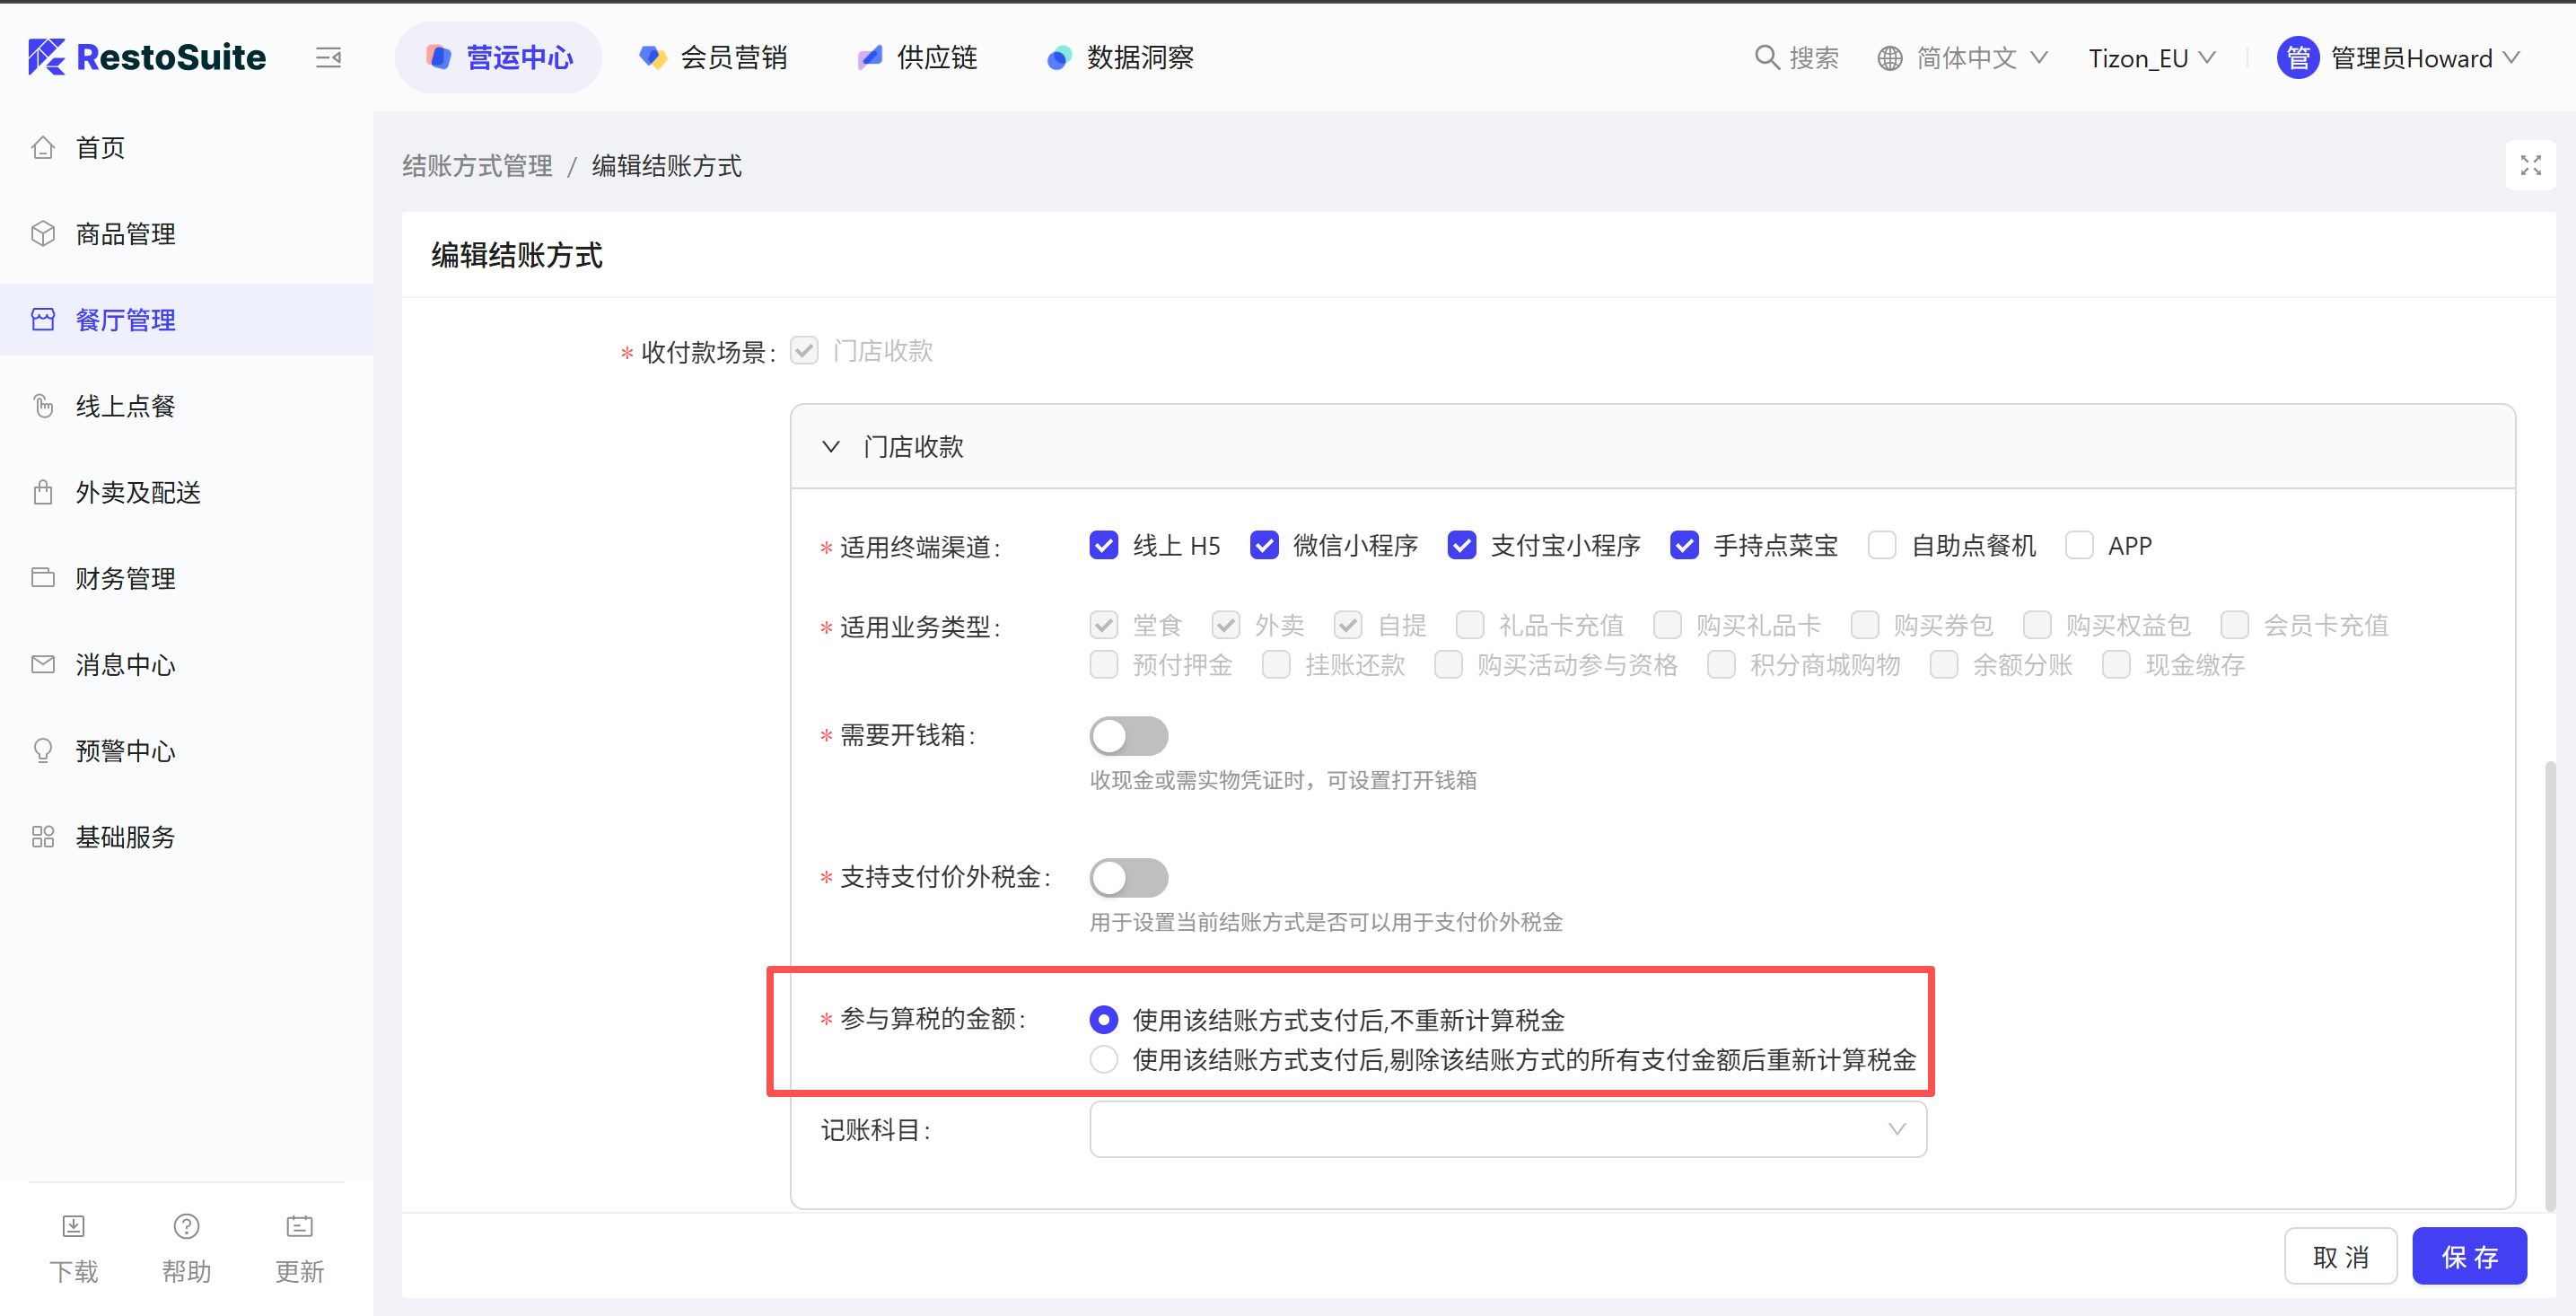Click the 保存 button
2576x1316 pixels.
click(2468, 1256)
